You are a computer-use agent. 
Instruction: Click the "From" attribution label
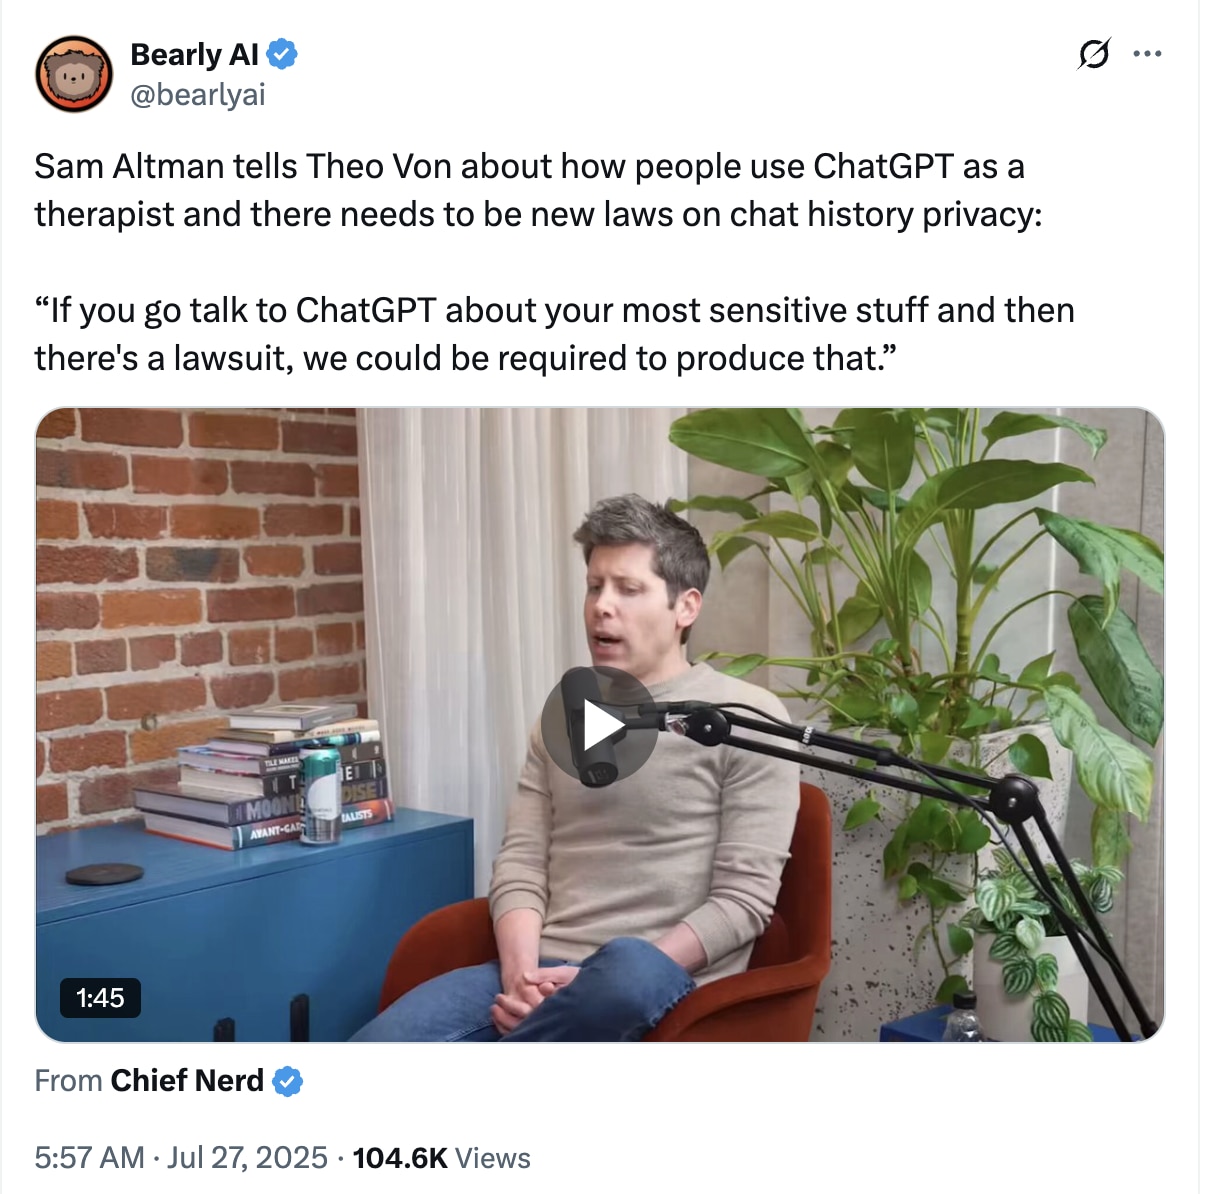pos(68,1081)
